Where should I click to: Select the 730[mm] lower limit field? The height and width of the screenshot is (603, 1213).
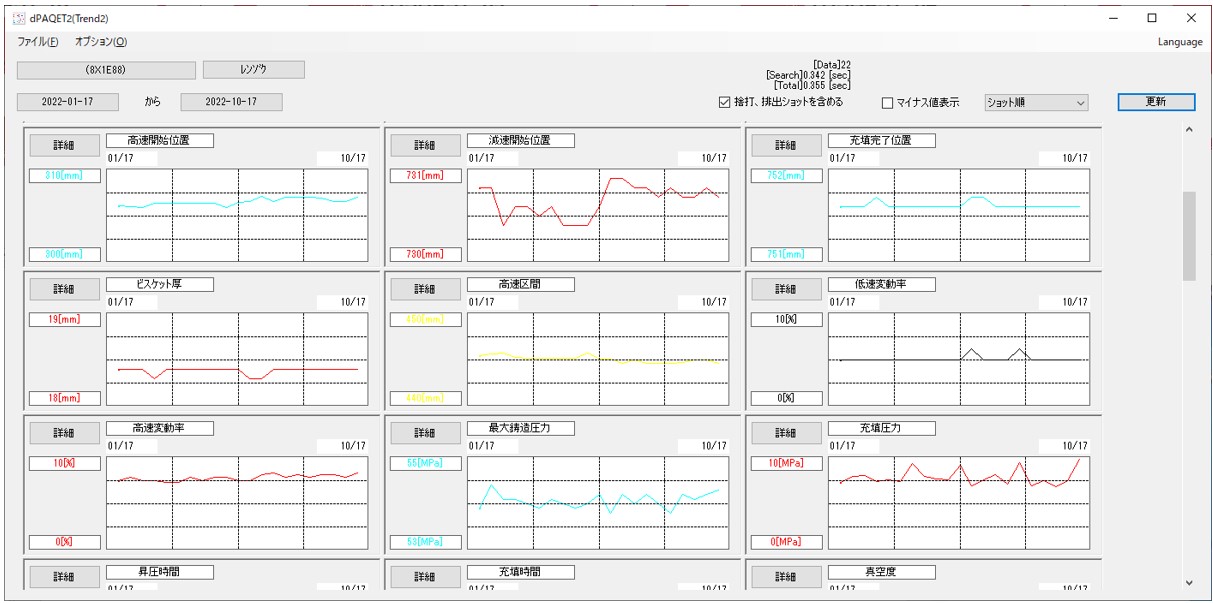point(425,254)
